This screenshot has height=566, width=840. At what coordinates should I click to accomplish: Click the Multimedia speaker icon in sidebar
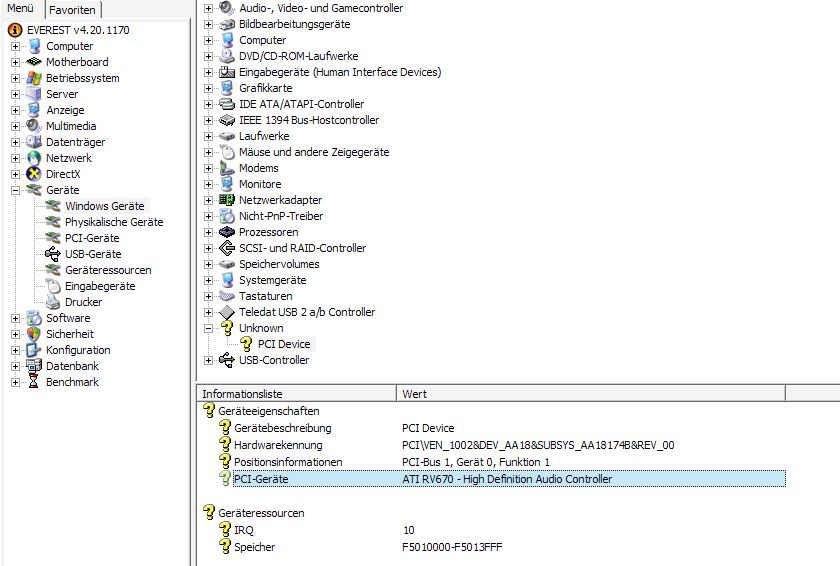34,126
